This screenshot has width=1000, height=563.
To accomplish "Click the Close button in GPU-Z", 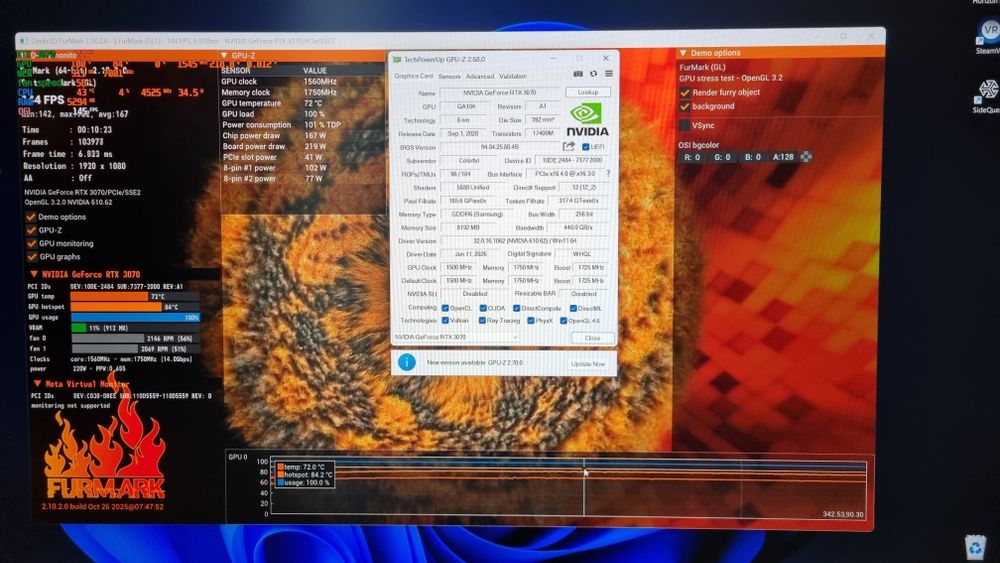I will click(592, 337).
